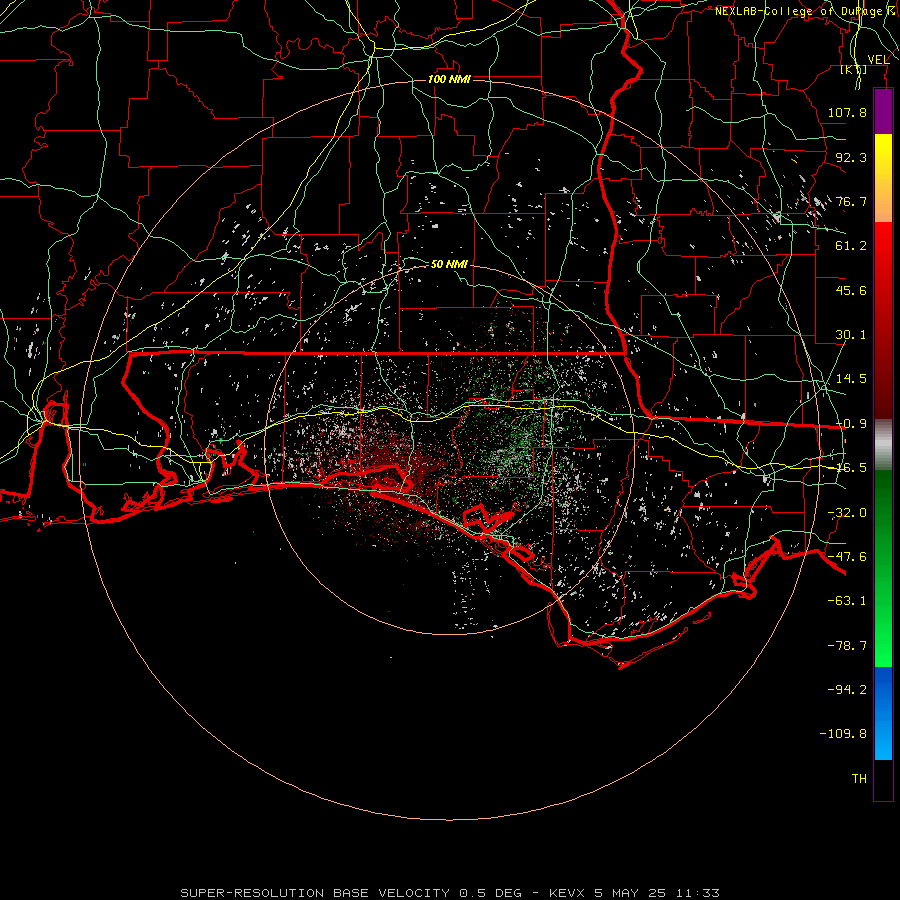Select the -63.1 scale value
This screenshot has height=900, width=900.
(x=847, y=601)
